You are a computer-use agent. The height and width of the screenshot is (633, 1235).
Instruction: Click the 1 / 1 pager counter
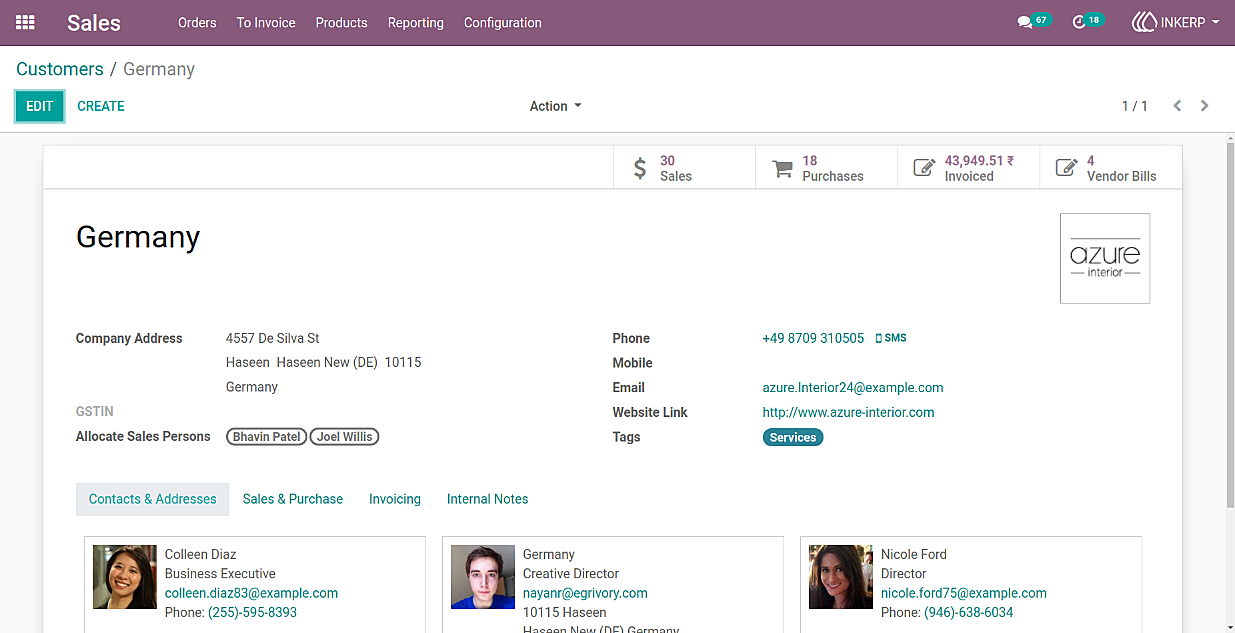tap(1135, 106)
